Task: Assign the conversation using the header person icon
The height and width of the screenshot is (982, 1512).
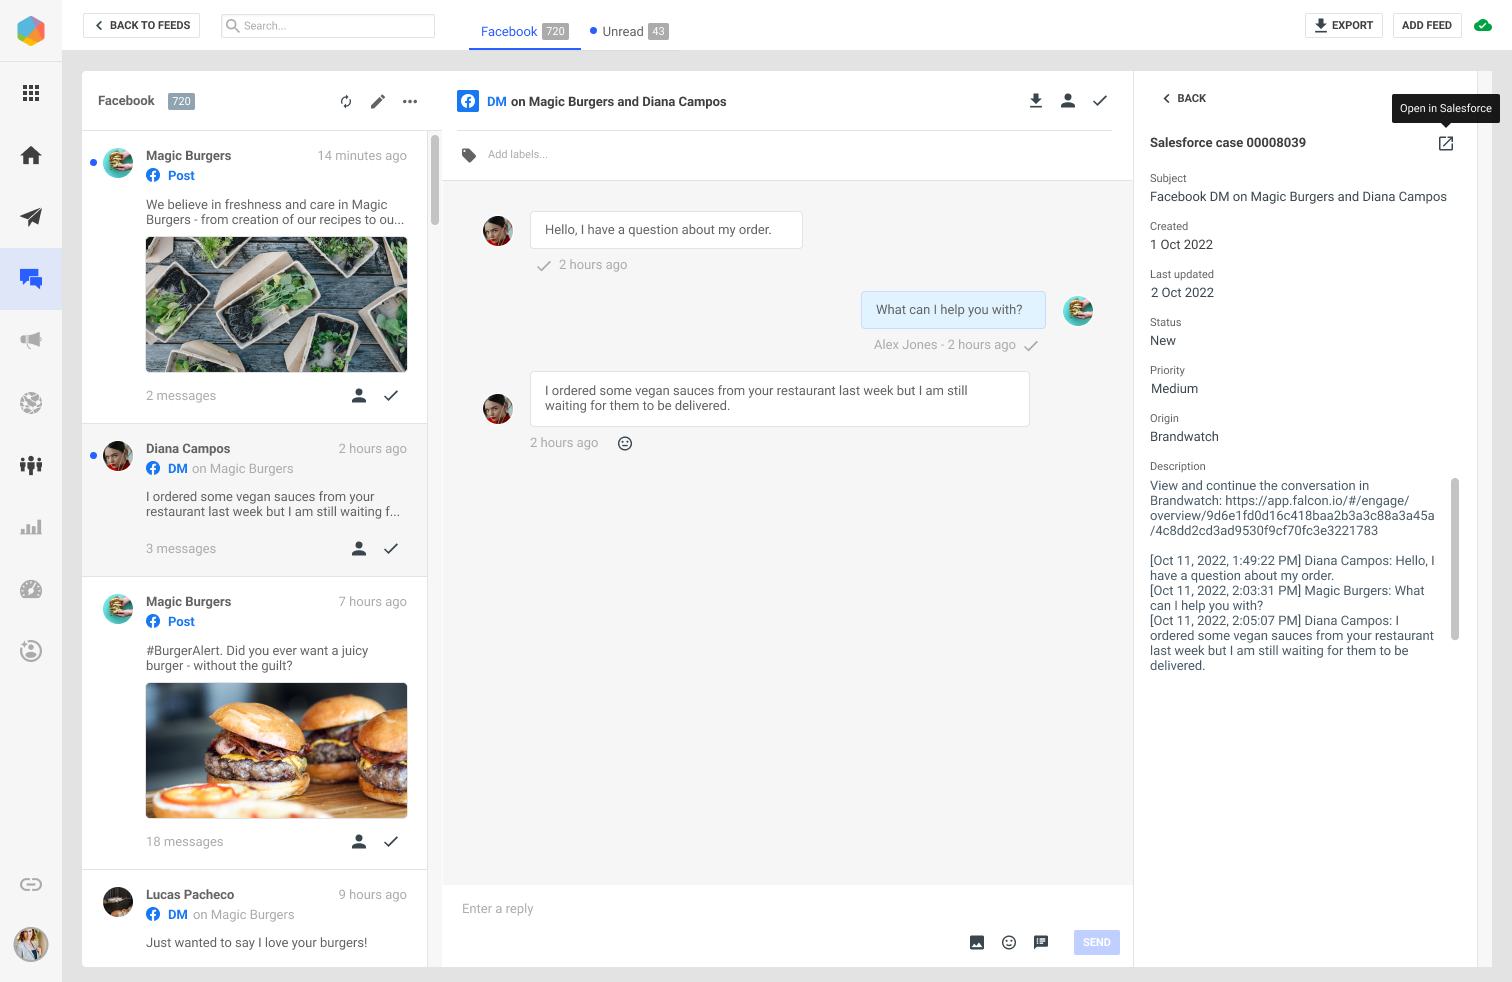Action: coord(1068,101)
